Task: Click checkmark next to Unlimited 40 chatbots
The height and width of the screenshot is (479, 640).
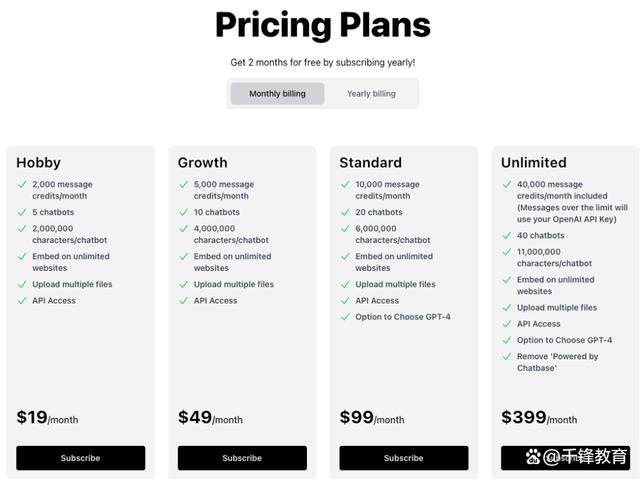Action: [507, 235]
